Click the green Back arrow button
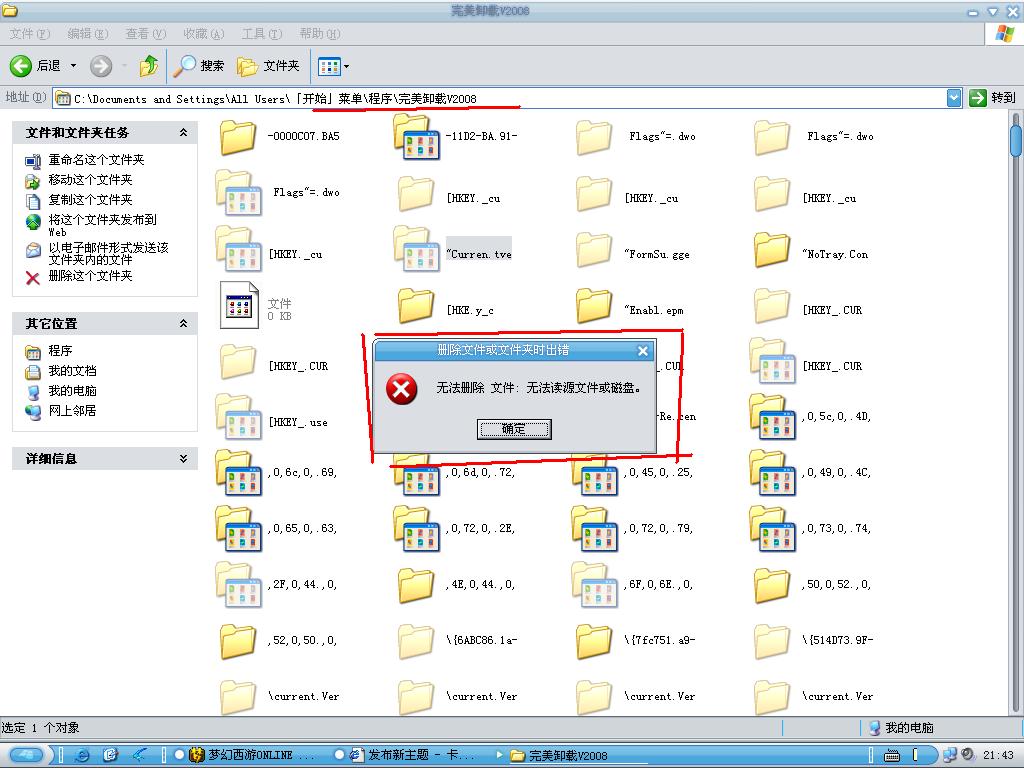Image resolution: width=1024 pixels, height=768 pixels. tap(21, 66)
